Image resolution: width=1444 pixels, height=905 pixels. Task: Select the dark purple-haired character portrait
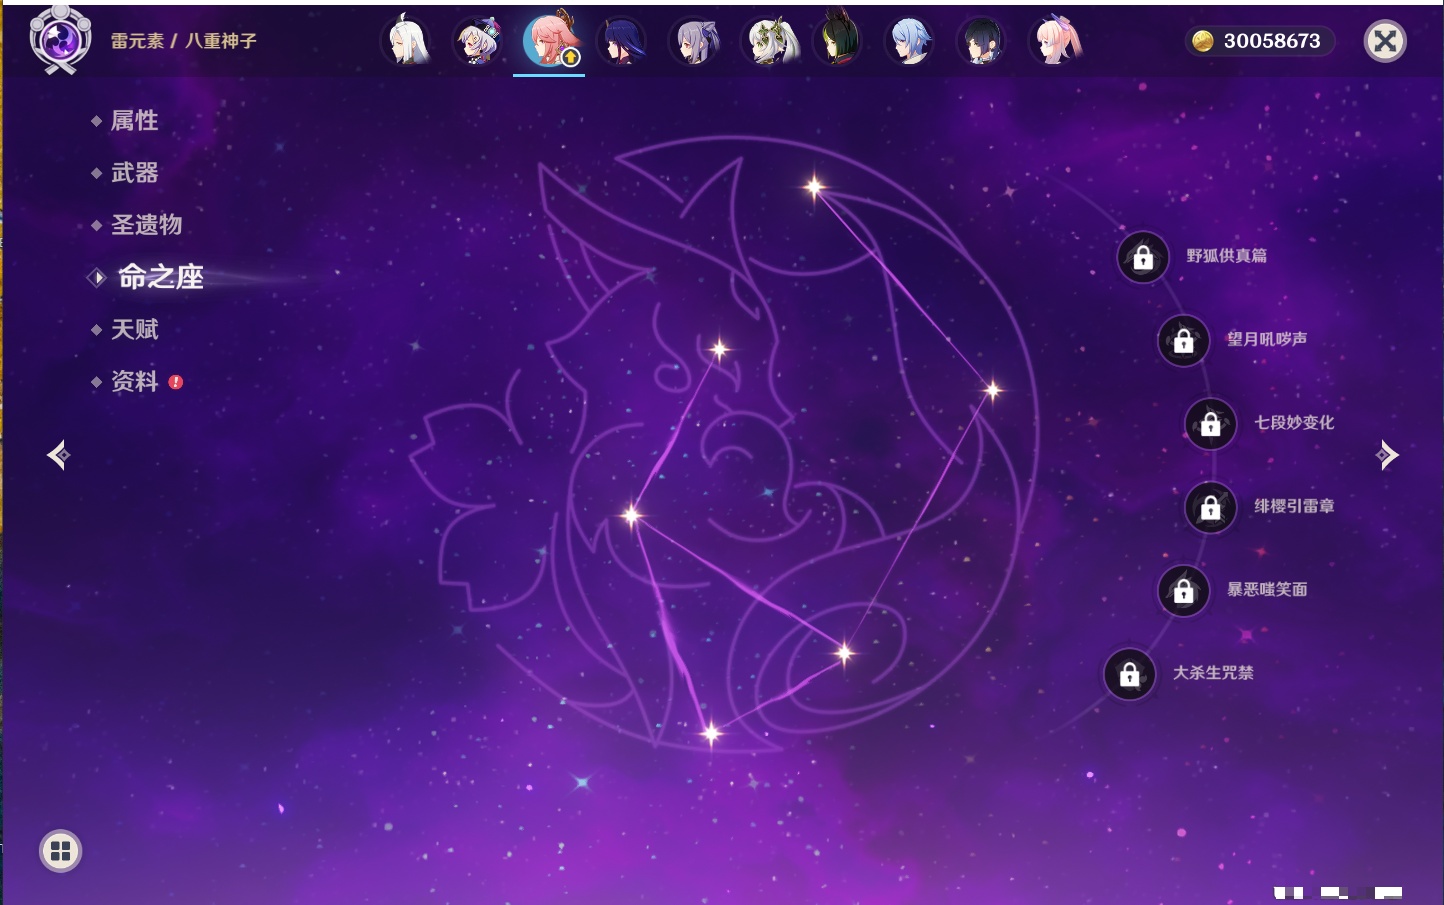tap(622, 42)
